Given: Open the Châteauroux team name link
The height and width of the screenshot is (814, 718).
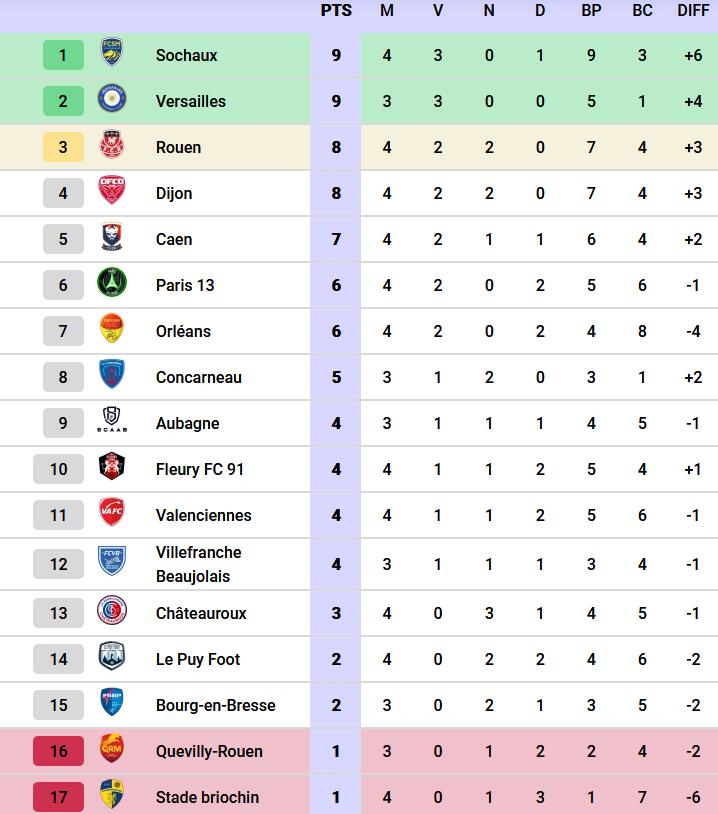Looking at the screenshot, I should pyautogui.click(x=201, y=613).
